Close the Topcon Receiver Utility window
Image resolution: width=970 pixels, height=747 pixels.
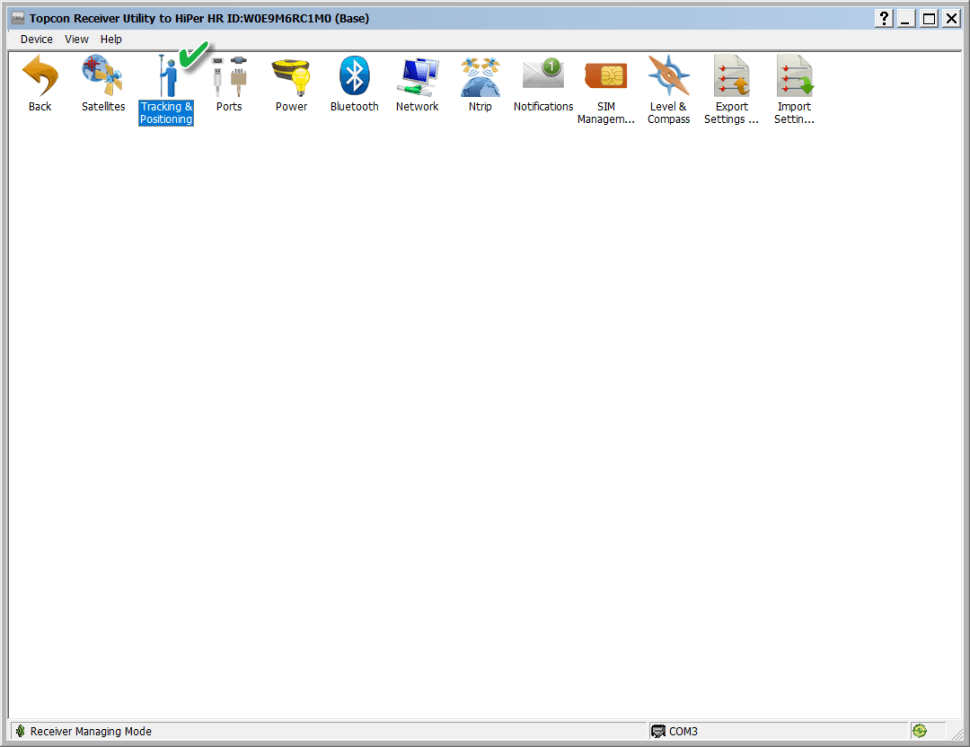click(x=951, y=19)
